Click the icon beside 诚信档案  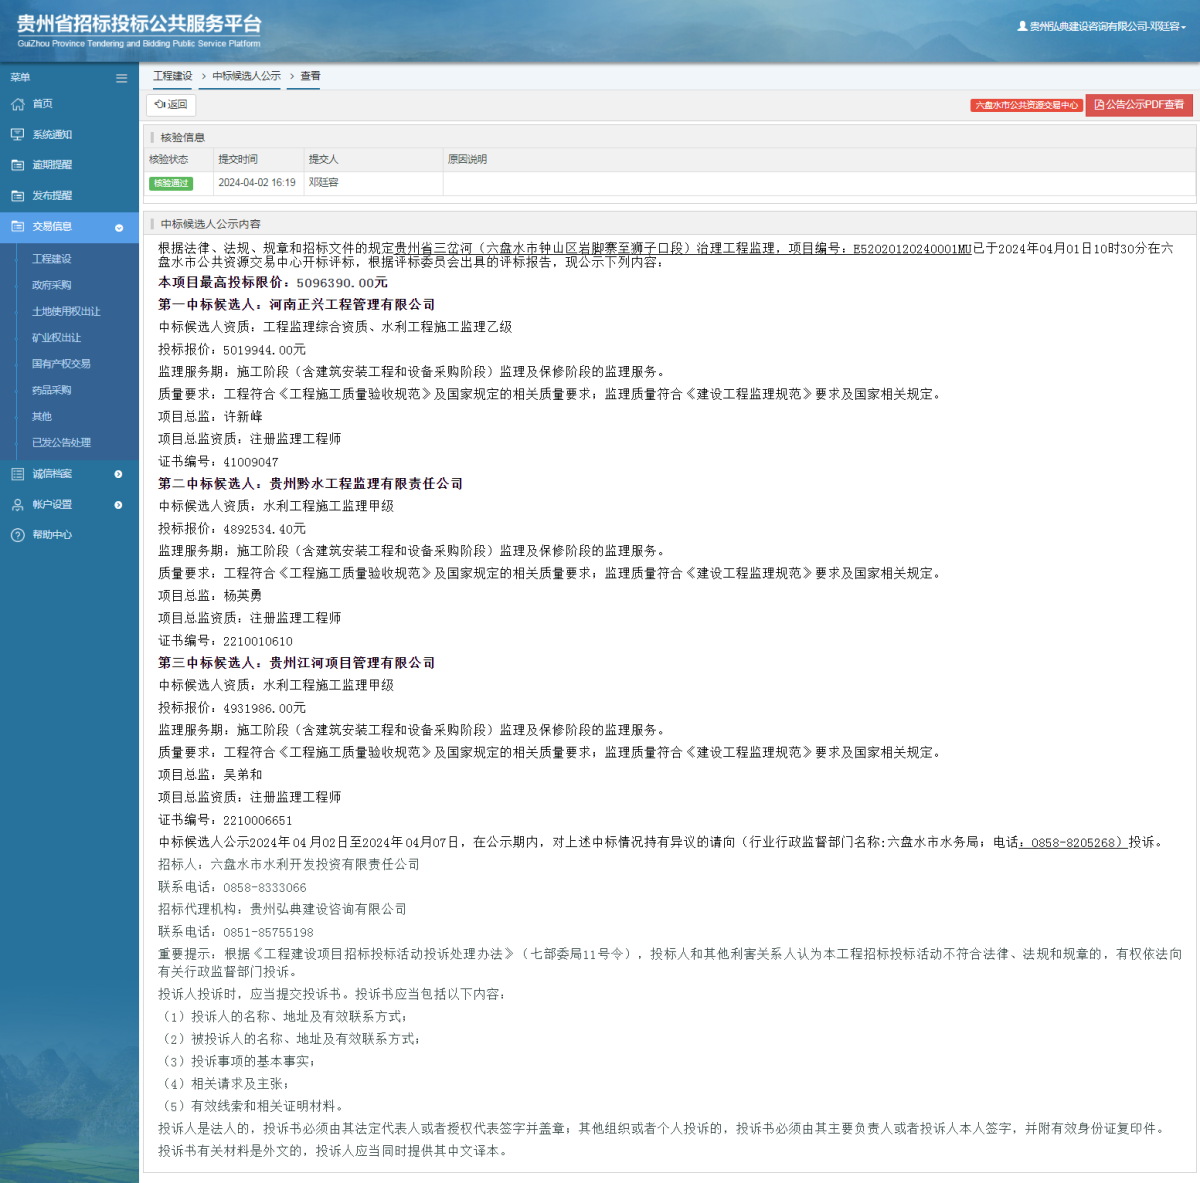[17, 474]
